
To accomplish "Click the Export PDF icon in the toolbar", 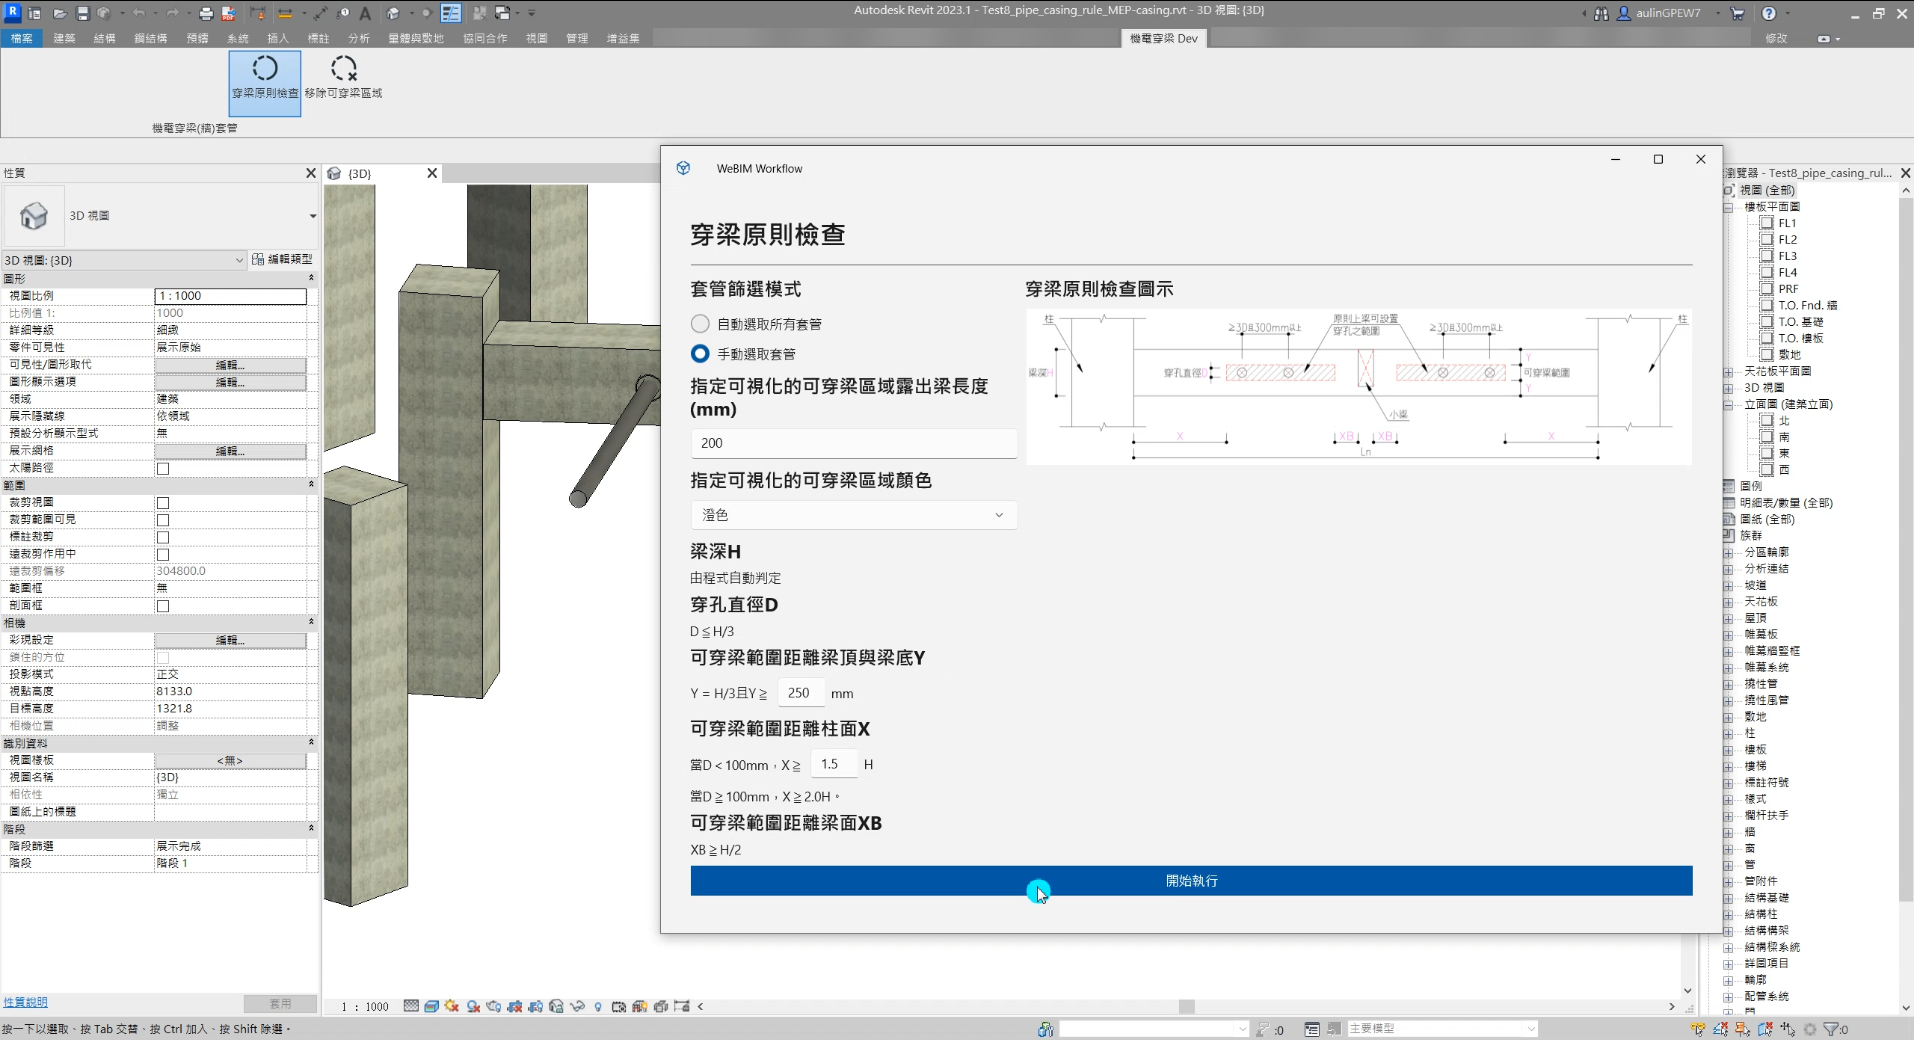I will pos(228,13).
